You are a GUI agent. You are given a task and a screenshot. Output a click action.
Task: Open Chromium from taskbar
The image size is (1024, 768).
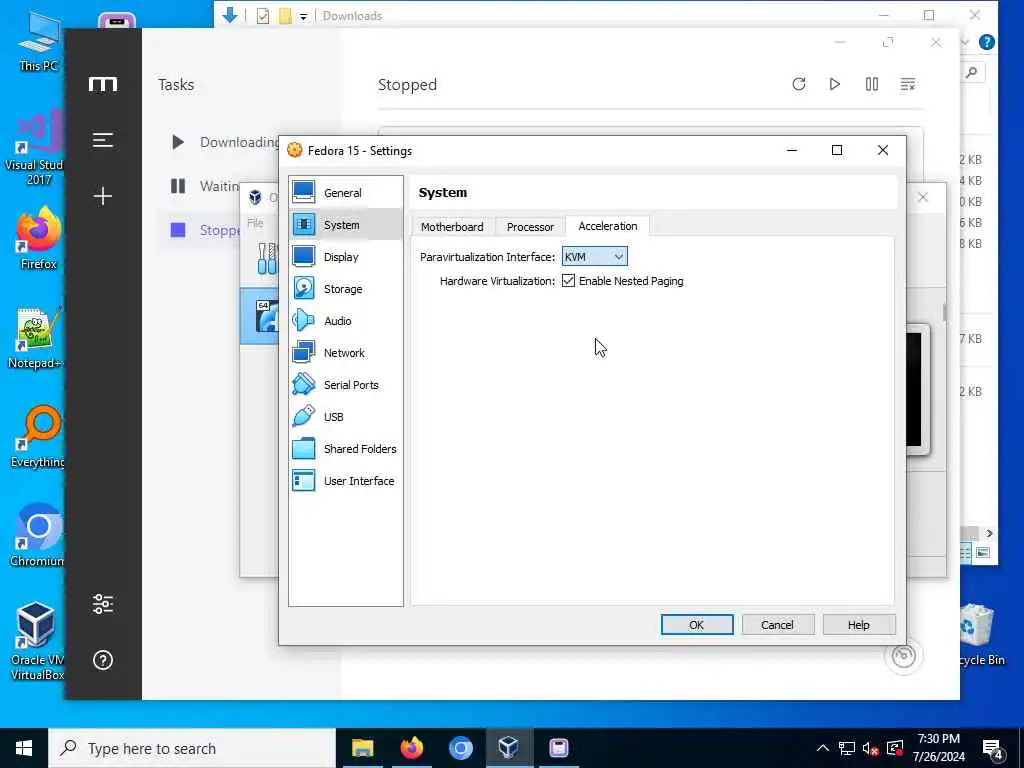pos(460,748)
